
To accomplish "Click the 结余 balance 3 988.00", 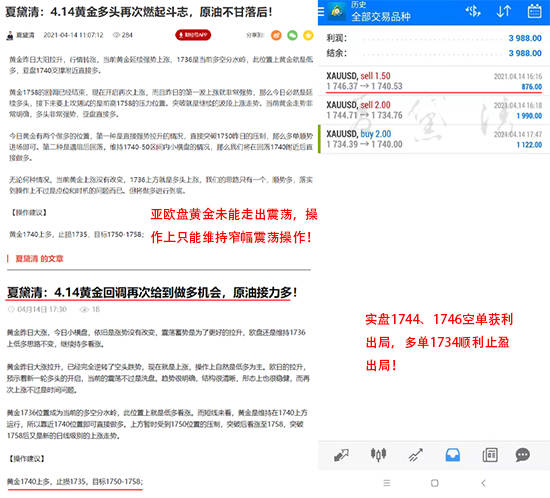I will [x=525, y=53].
